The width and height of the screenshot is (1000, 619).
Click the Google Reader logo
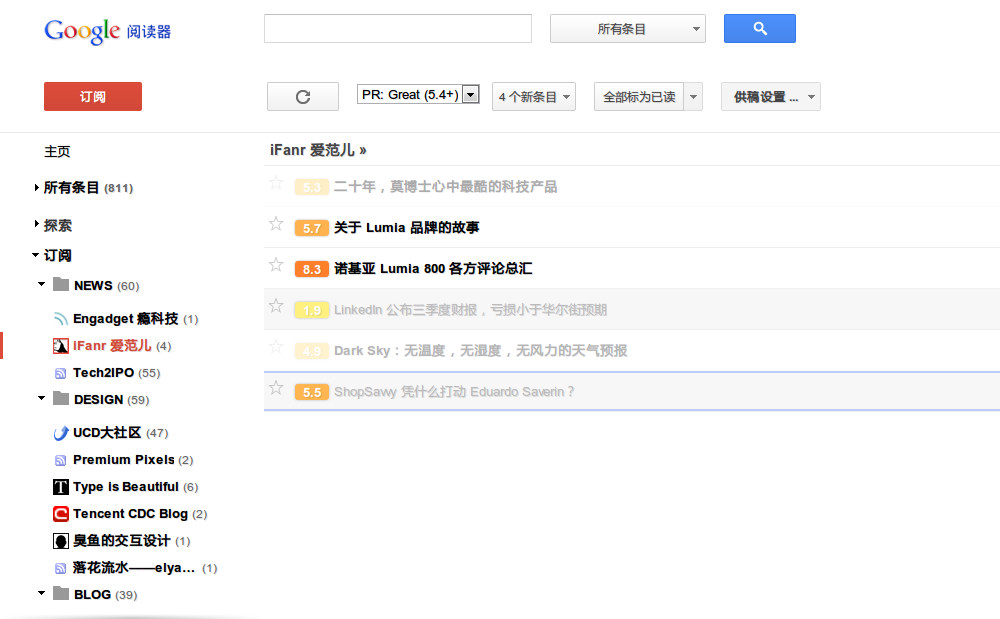point(107,31)
